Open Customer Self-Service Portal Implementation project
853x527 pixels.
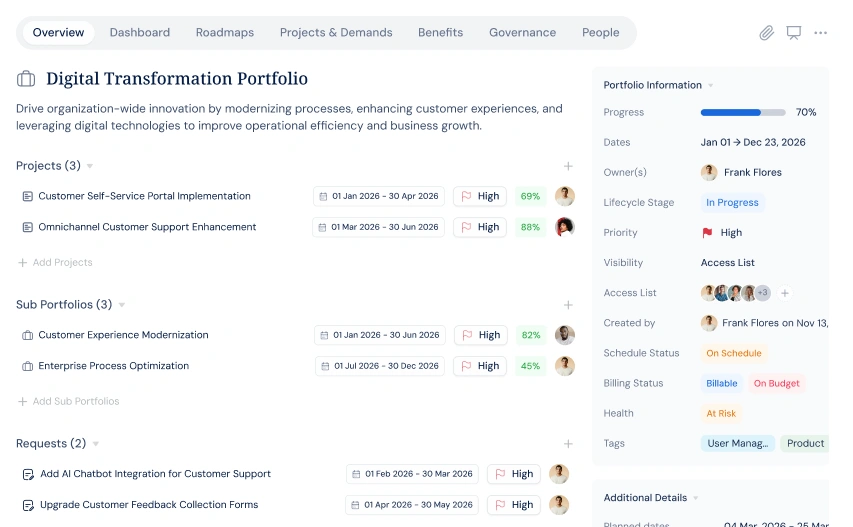pos(144,196)
